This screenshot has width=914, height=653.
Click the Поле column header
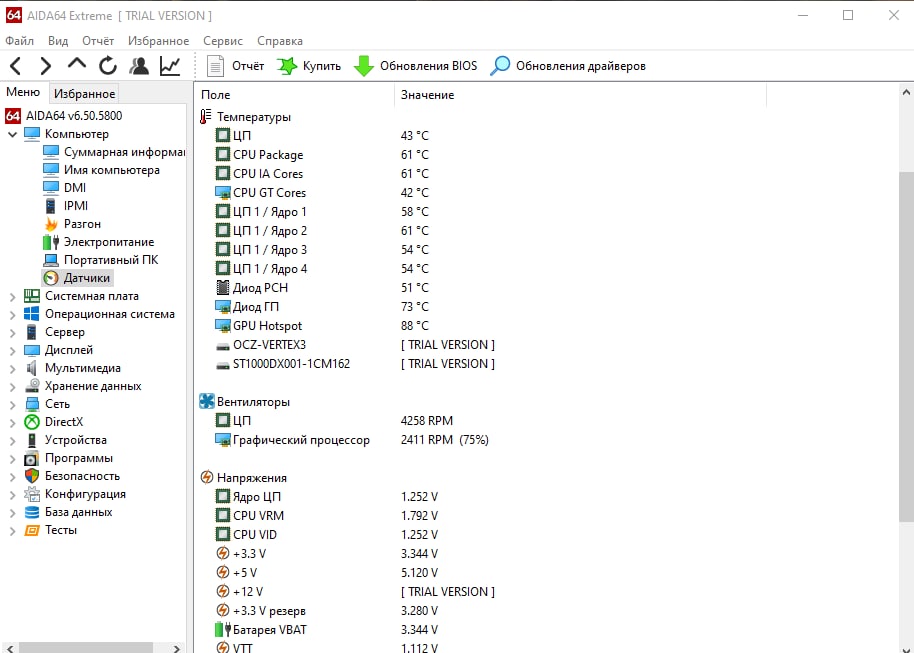[x=296, y=94]
